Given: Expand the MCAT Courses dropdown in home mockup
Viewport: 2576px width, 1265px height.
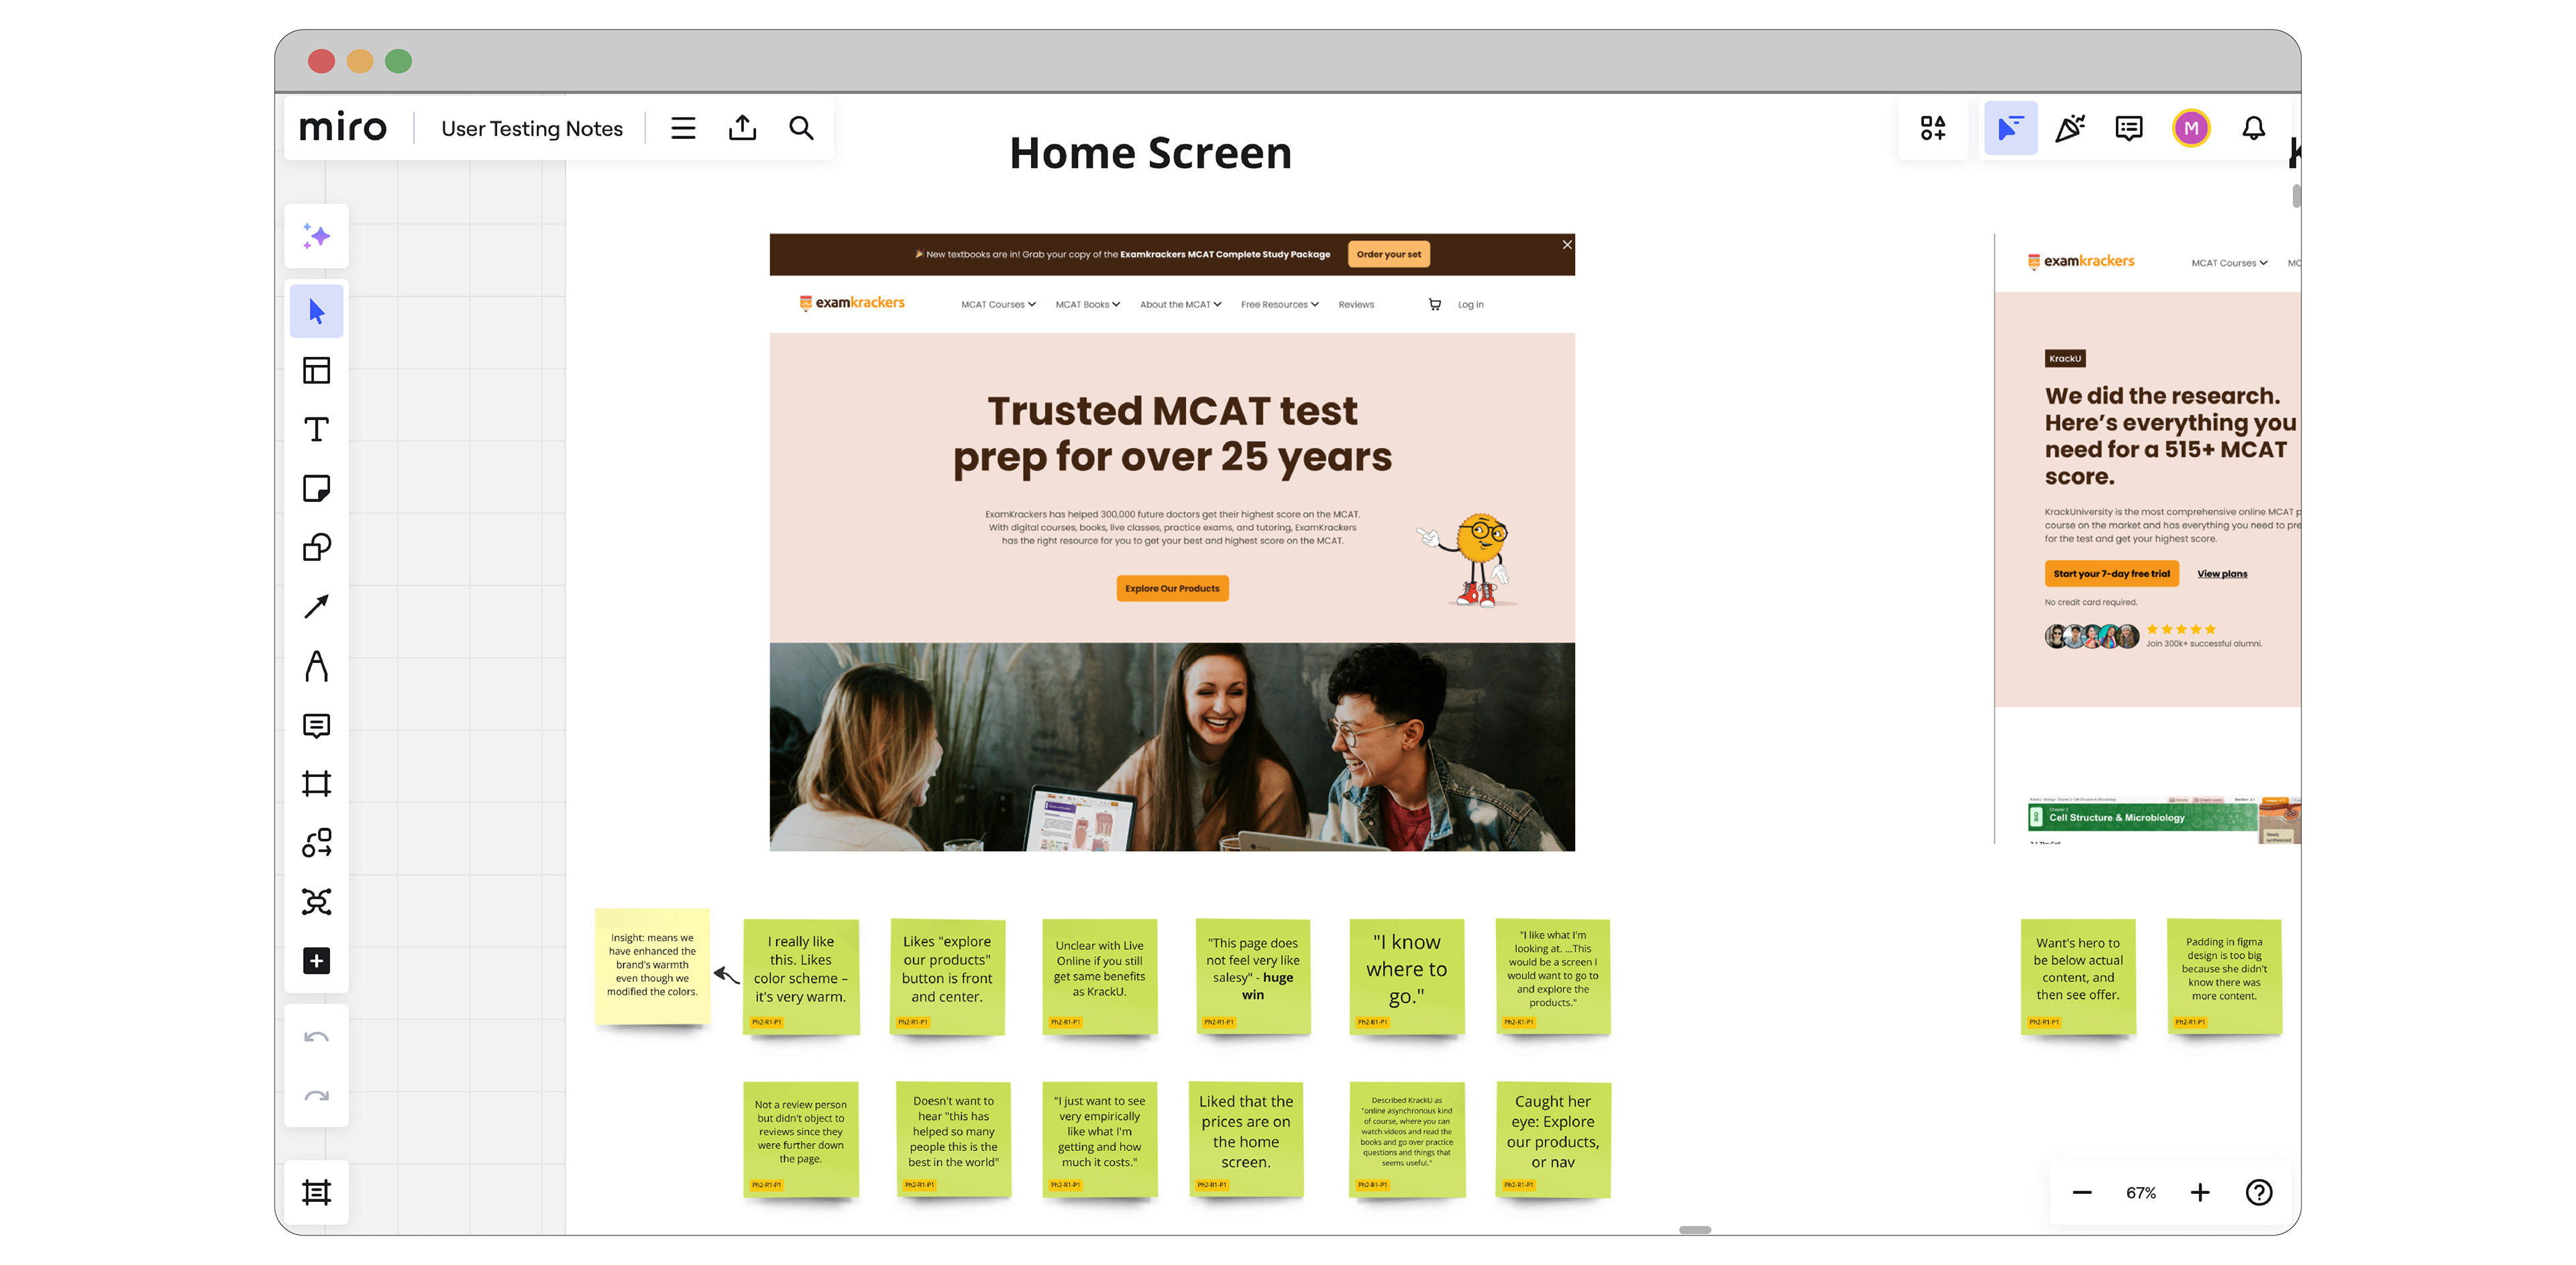Looking at the screenshot, I should pyautogui.click(x=998, y=305).
